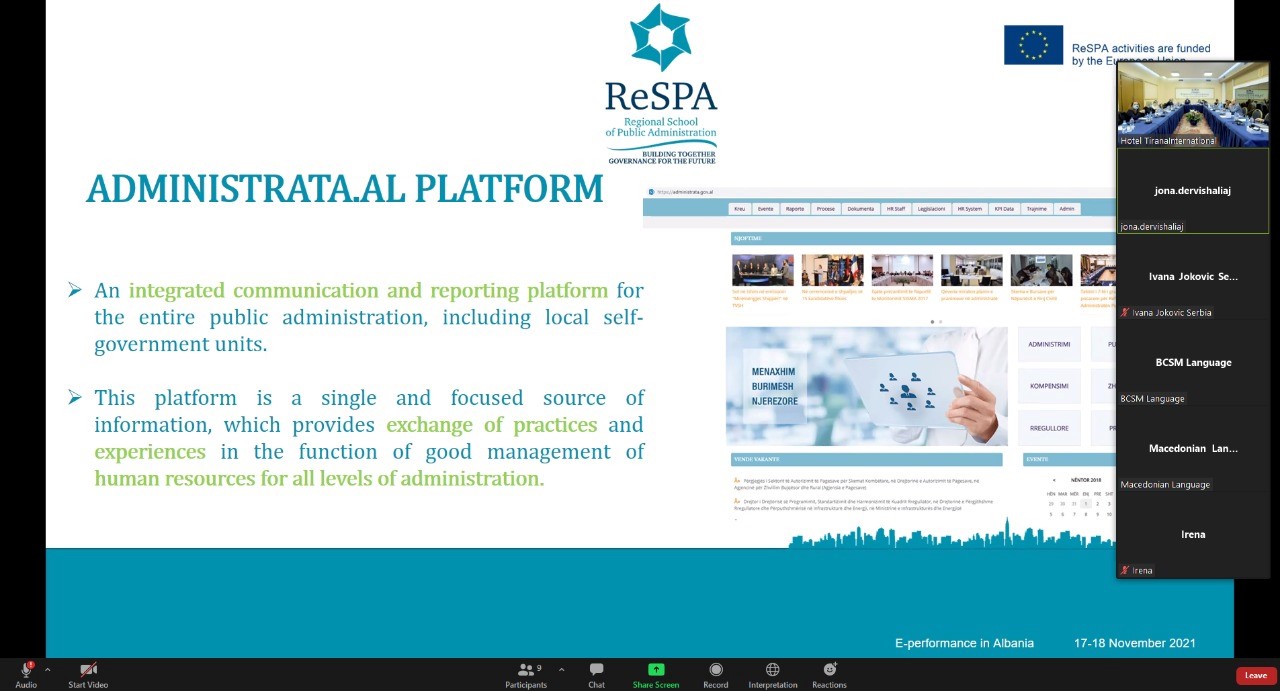Select the Irena participant tile
The image size is (1280, 691).
point(1193,534)
